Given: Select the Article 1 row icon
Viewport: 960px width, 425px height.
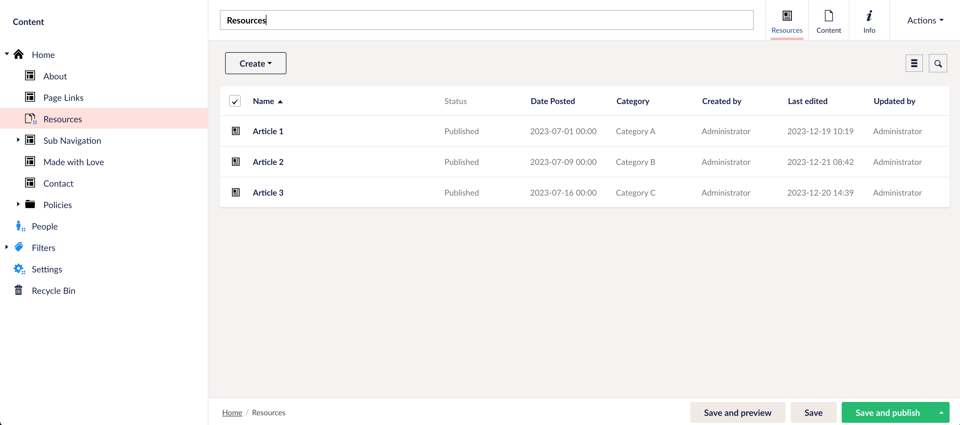Looking at the screenshot, I should [x=236, y=131].
